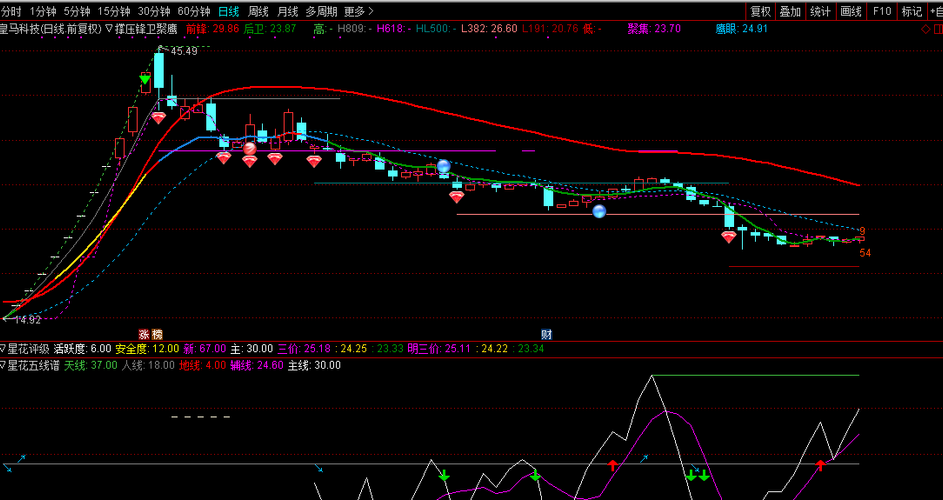Click the first red up arrow in 五线谱 panel
This screenshot has width=943, height=500.
pyautogui.click(x=613, y=465)
